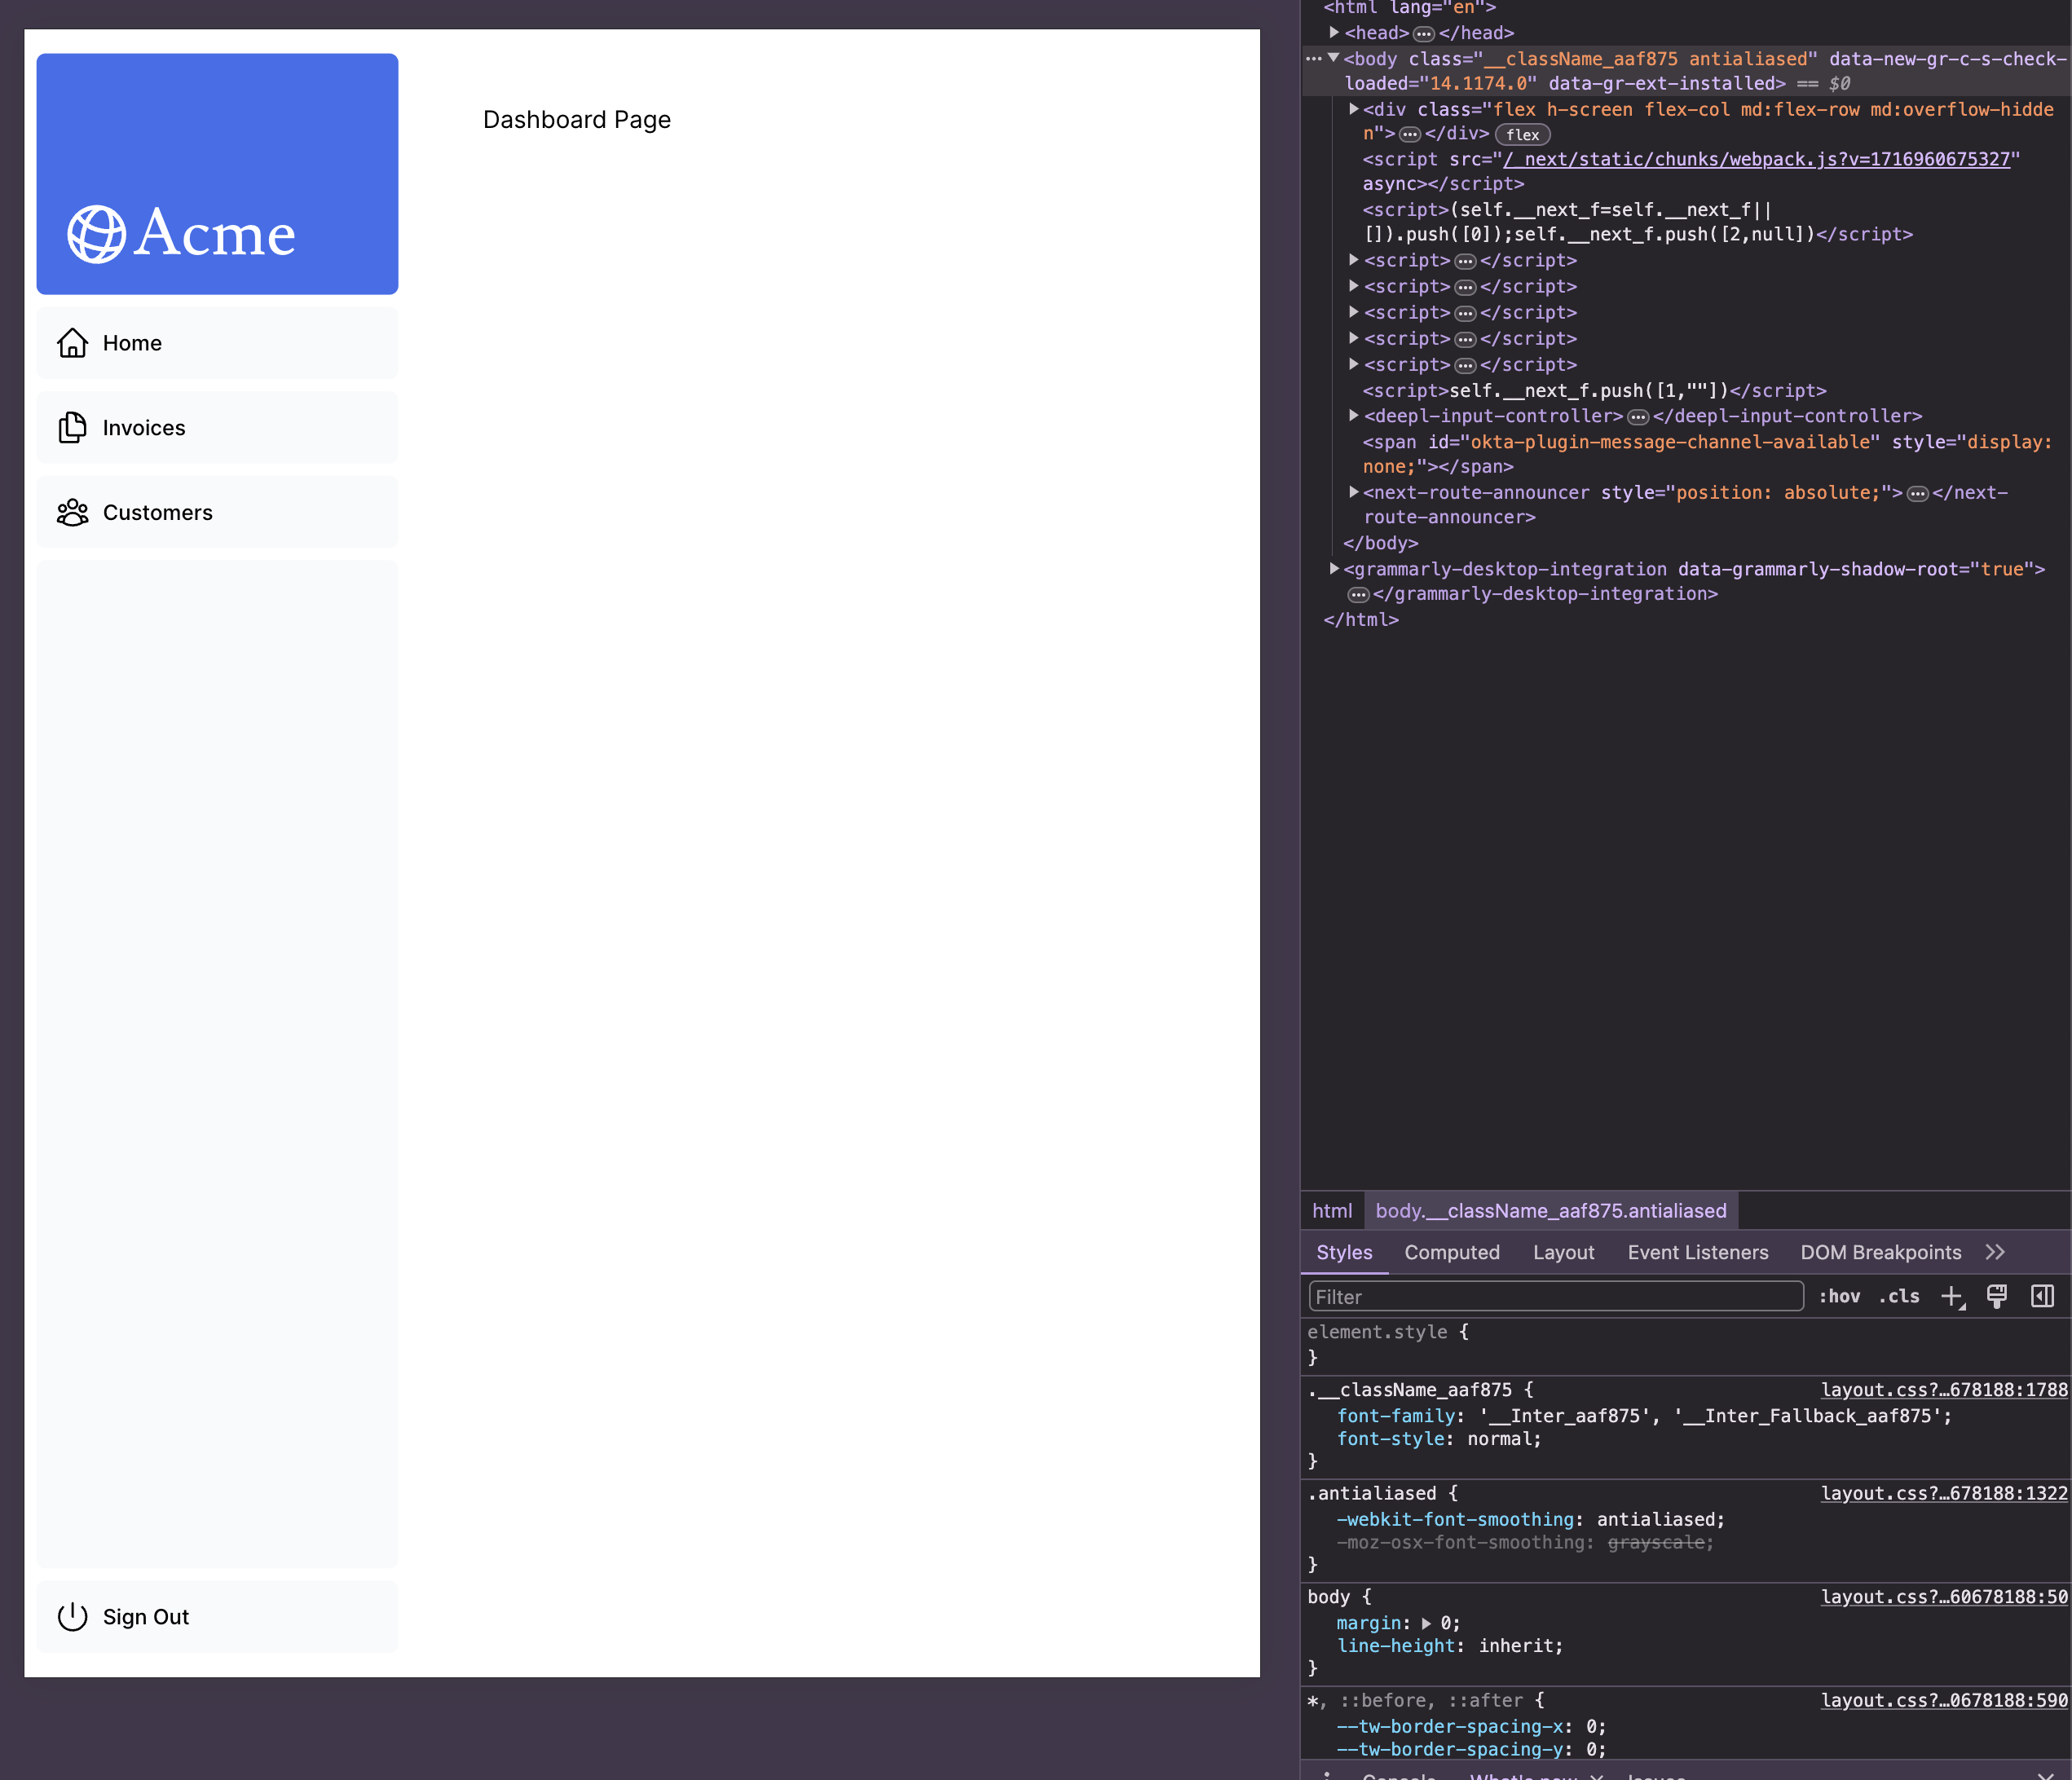Click the Acme globe logo icon

click(96, 235)
